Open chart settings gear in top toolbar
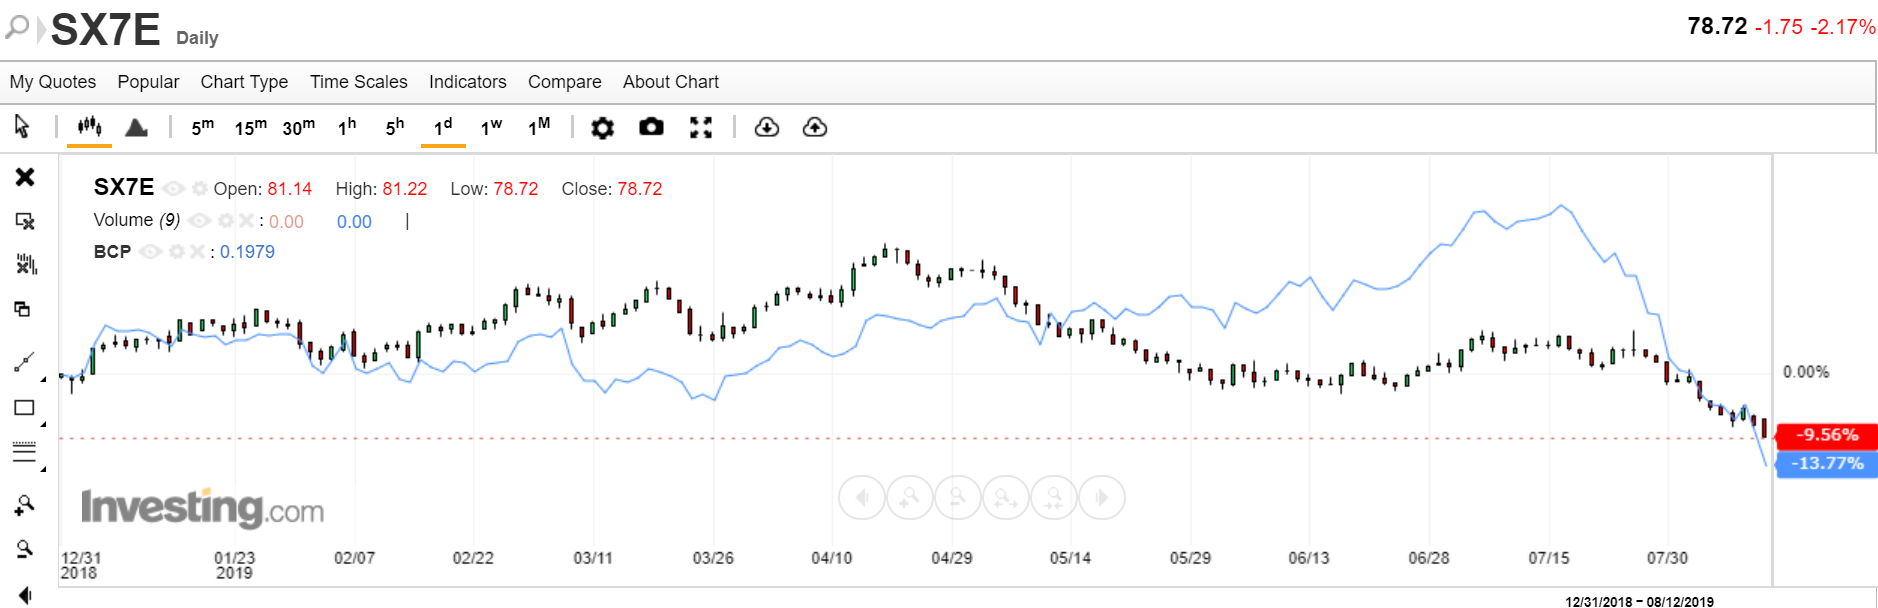This screenshot has width=1878, height=608. coord(602,128)
